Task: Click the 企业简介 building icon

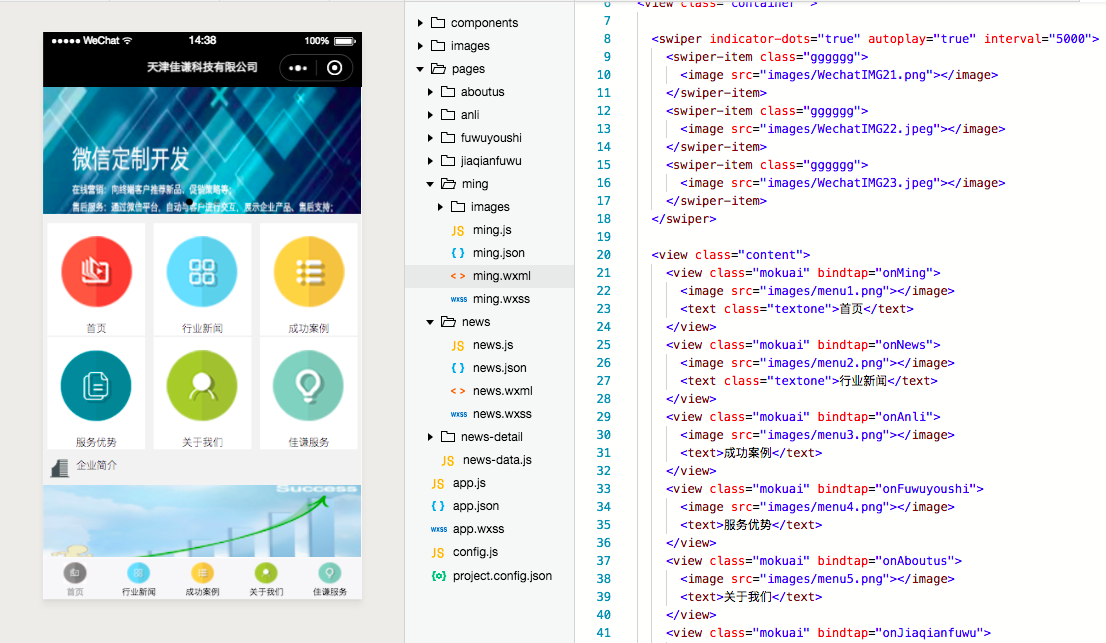Action: [x=60, y=467]
